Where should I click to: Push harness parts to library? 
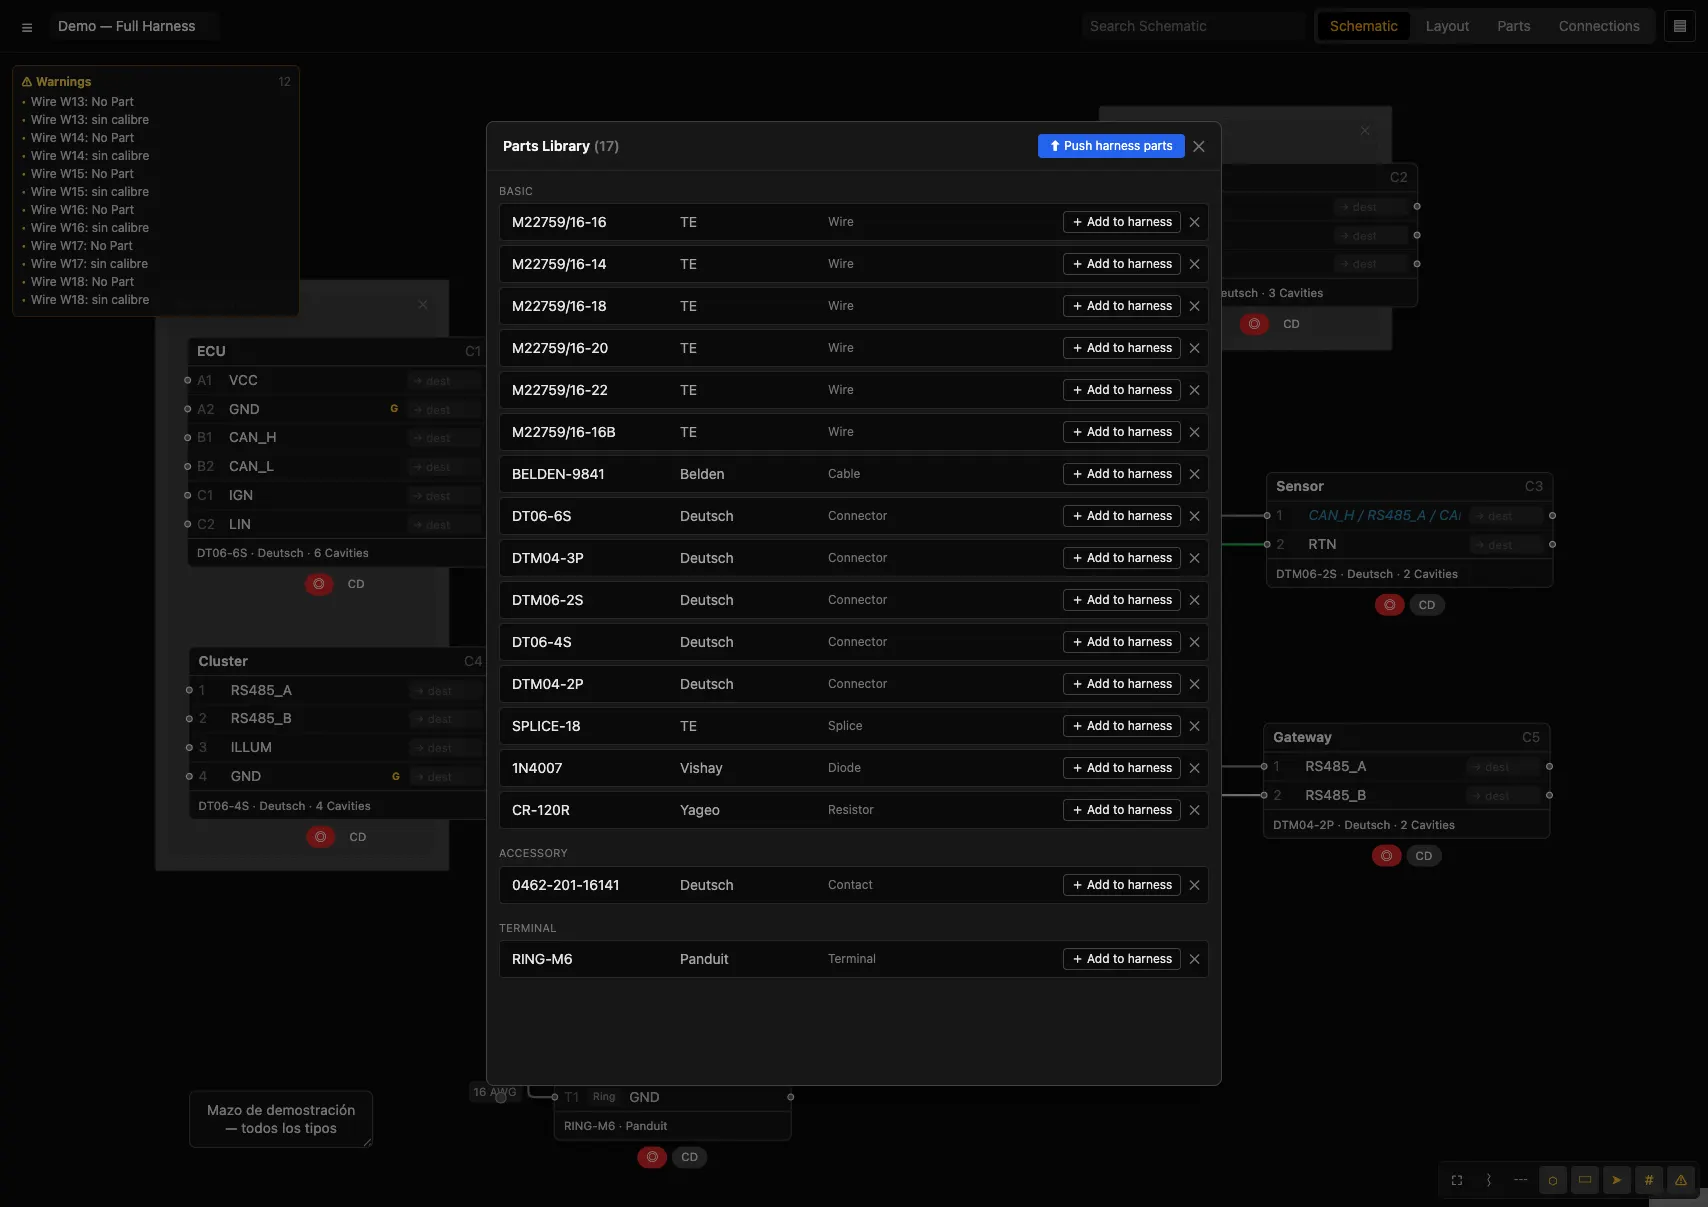1111,146
